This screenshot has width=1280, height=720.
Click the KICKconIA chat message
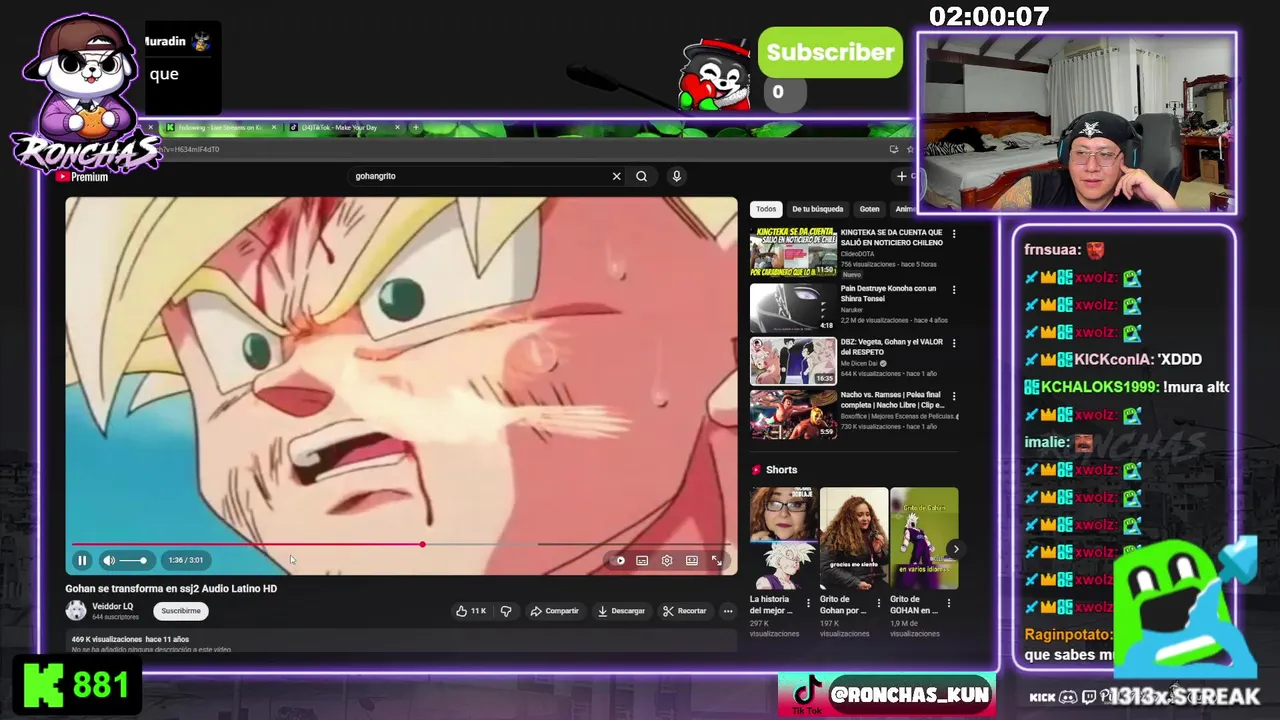[x=1112, y=360]
